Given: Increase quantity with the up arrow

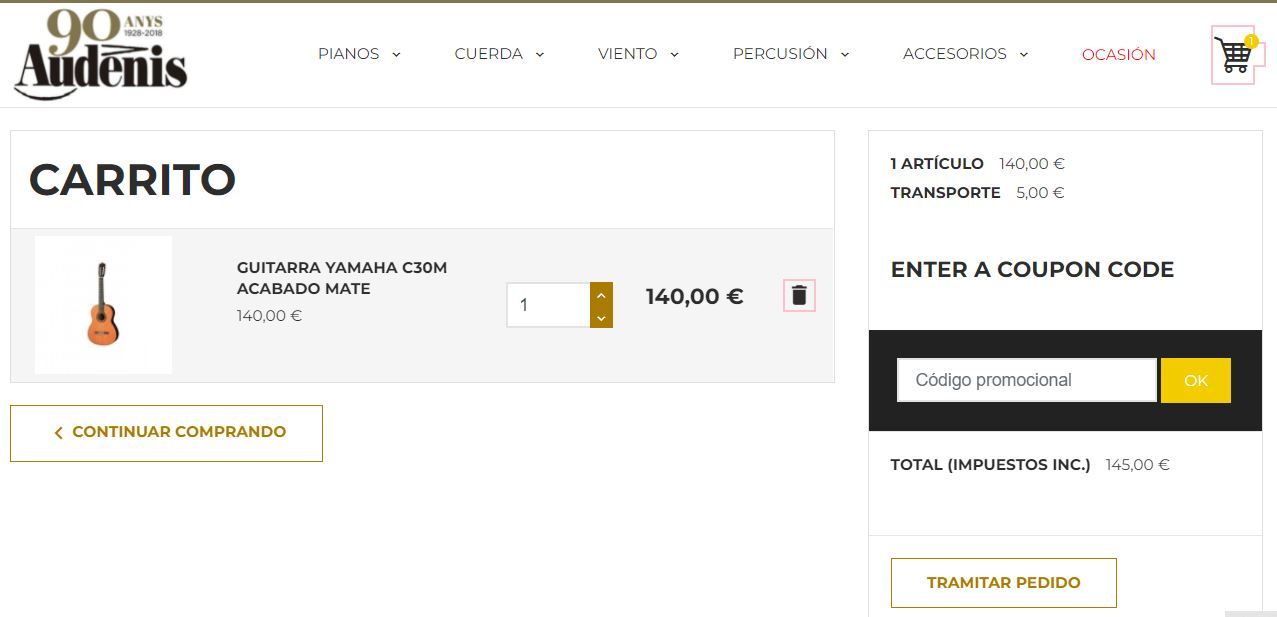Looking at the screenshot, I should [601, 295].
